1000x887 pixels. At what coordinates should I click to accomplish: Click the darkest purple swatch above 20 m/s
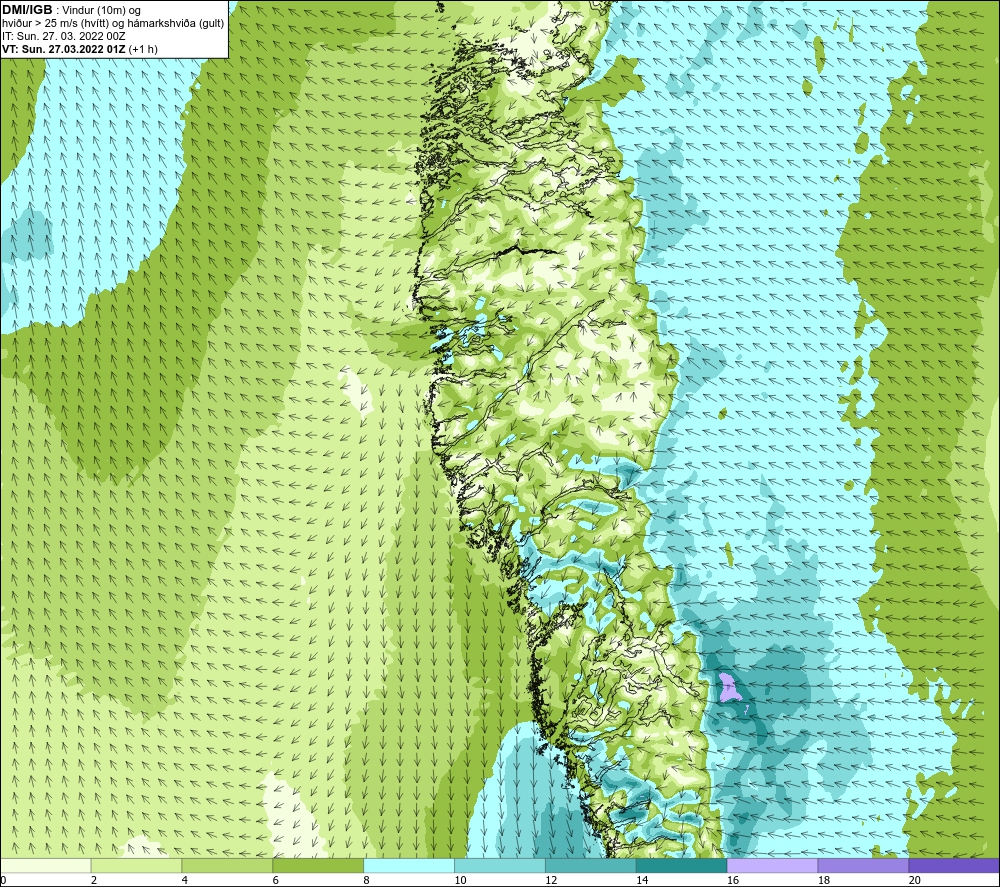click(x=953, y=865)
